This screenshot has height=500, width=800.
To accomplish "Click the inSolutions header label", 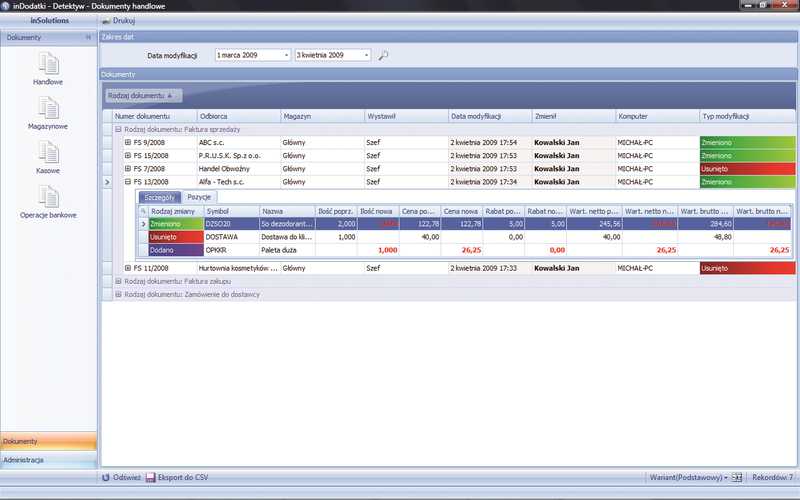I will tap(49, 20).
